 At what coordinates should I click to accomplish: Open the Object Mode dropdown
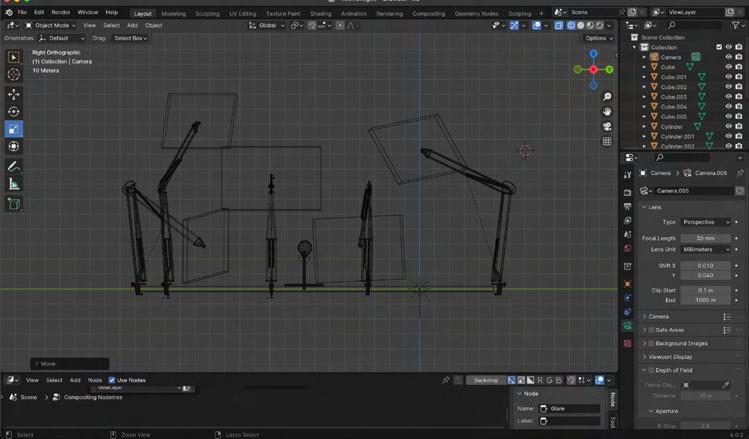pos(52,25)
